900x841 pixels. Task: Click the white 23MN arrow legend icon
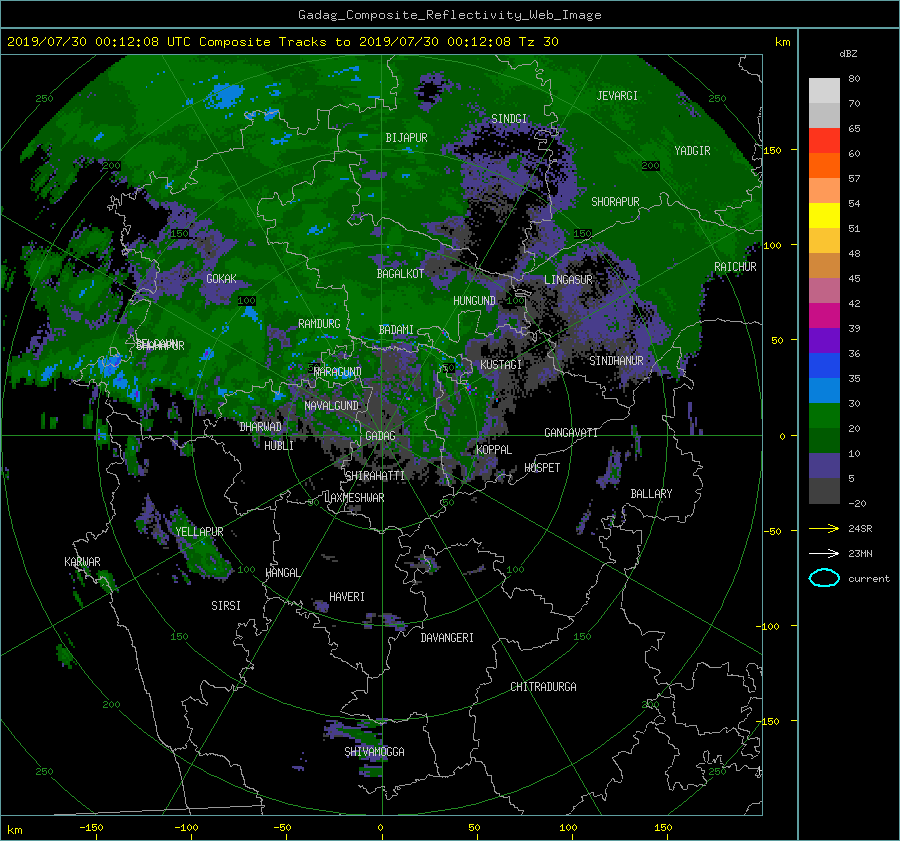(824, 553)
